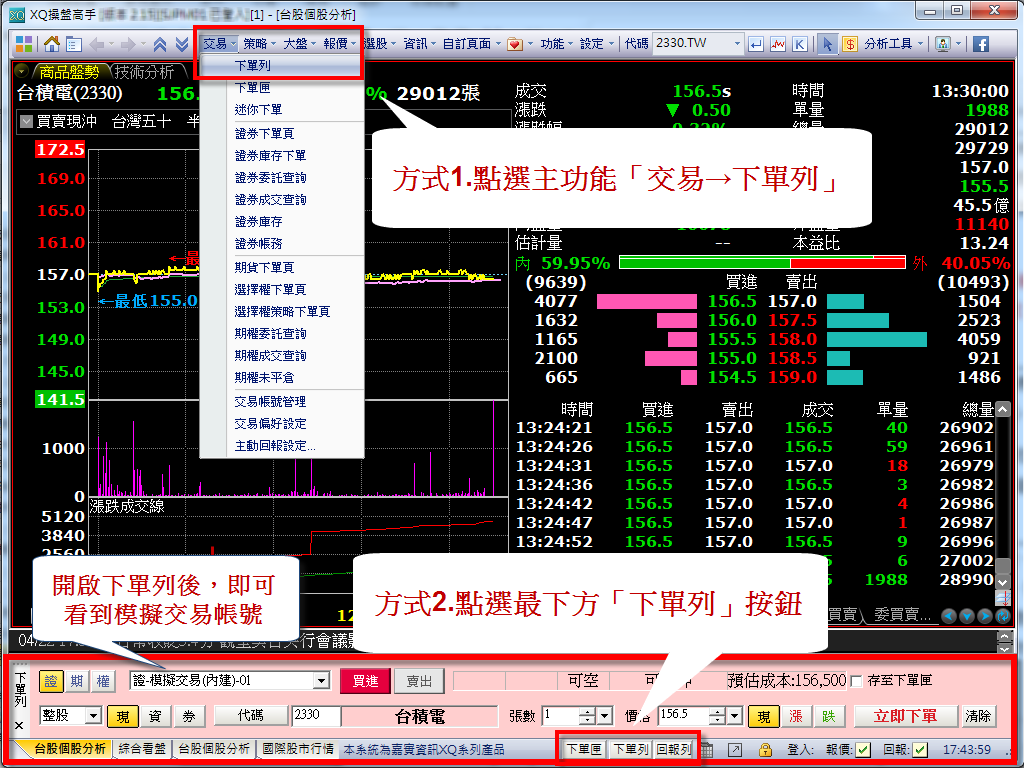This screenshot has height=768, width=1024.
Task: Open the 張數 quantity dropdown arrow
Action: pos(605,716)
